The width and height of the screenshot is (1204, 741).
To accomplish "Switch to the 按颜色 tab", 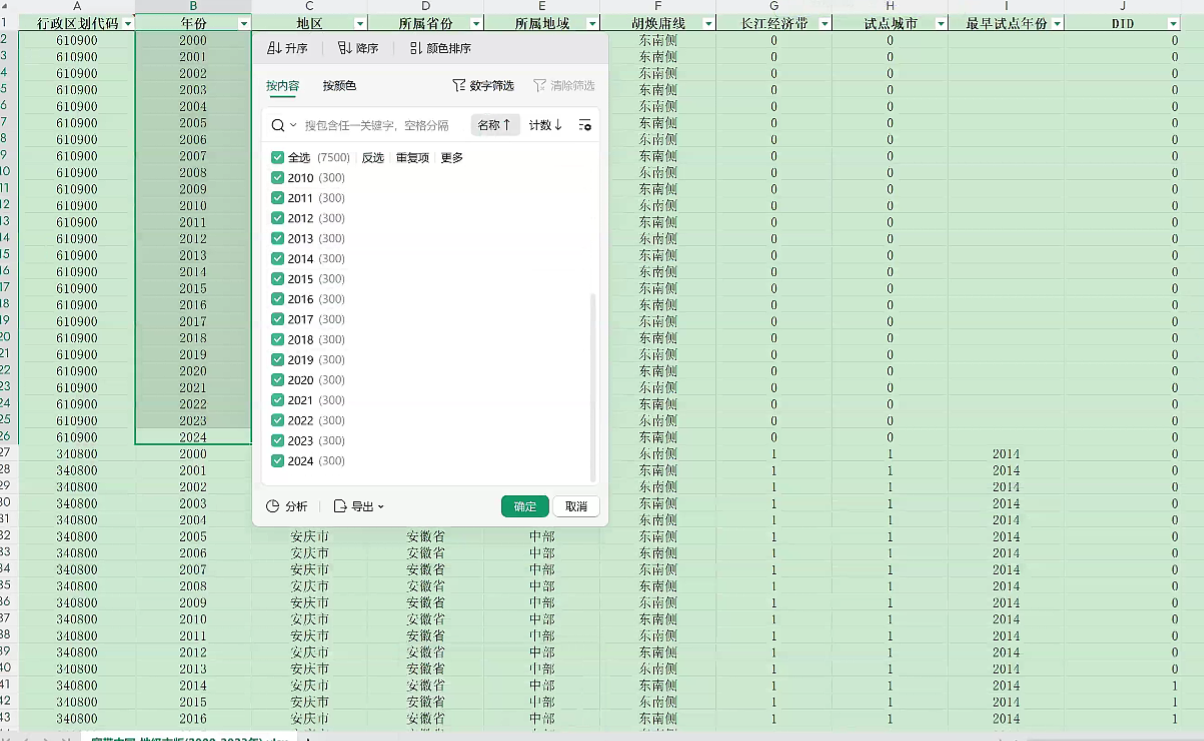I will point(339,86).
